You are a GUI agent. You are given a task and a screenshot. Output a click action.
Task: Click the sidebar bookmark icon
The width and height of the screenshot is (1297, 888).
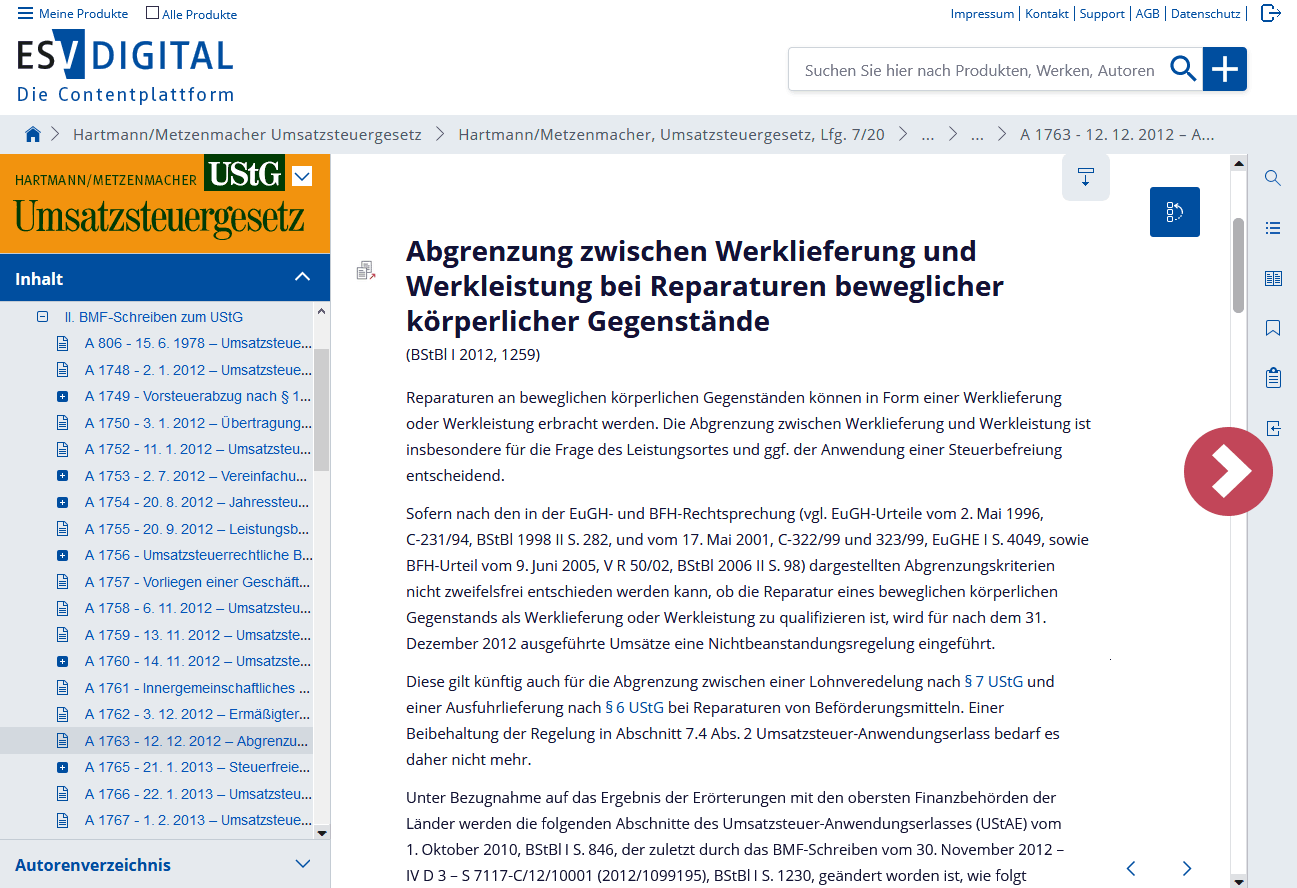[1273, 328]
